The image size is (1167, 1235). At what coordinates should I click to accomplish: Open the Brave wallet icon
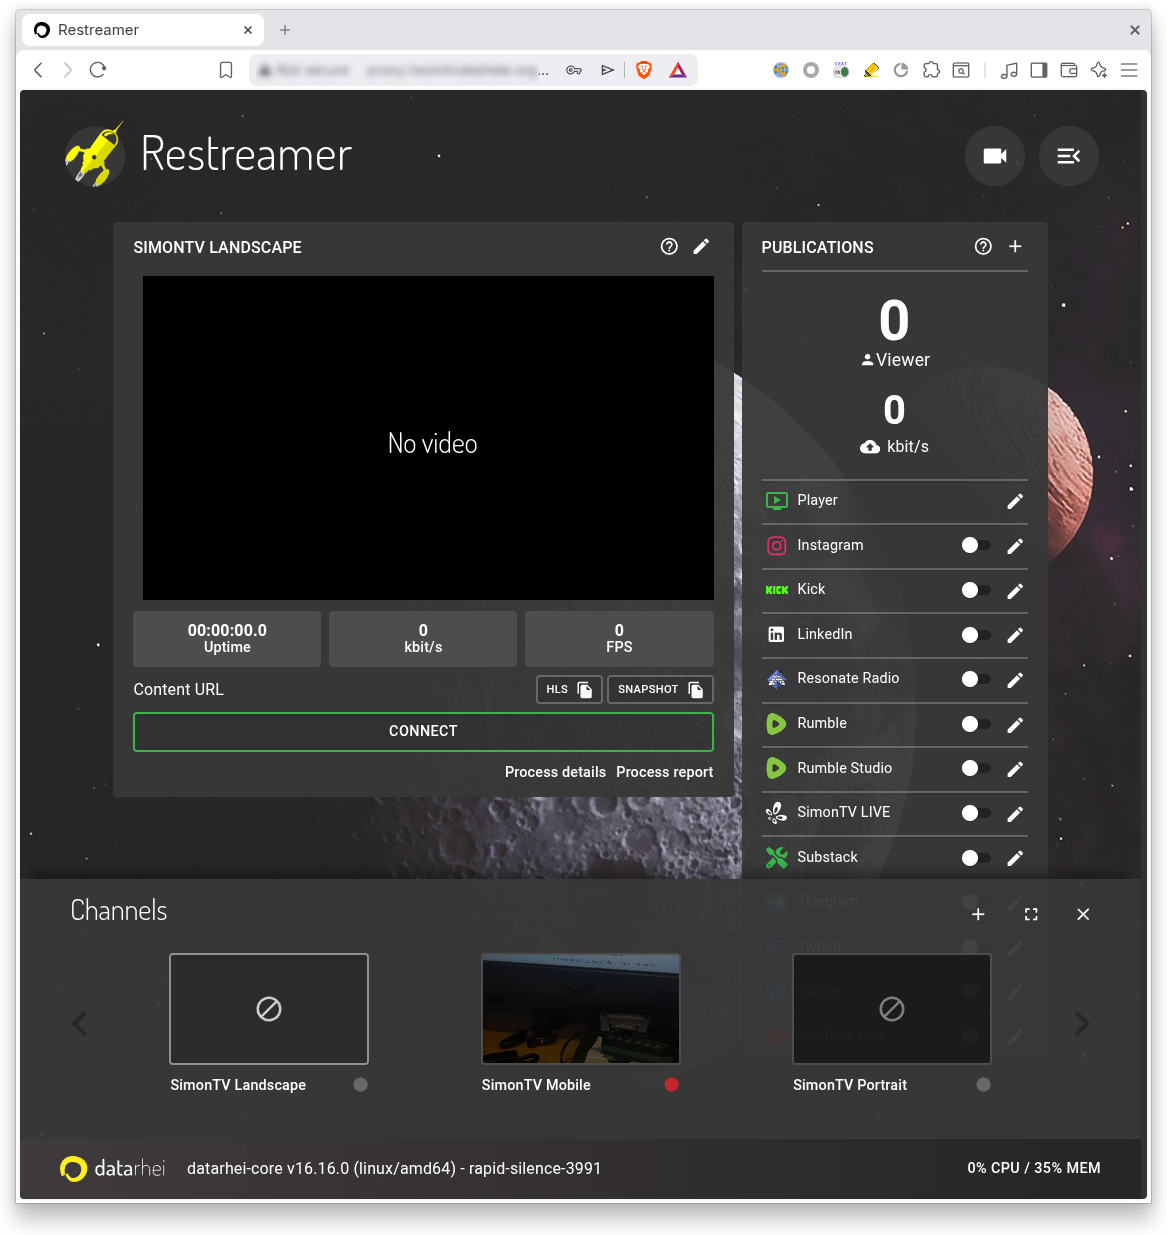click(1069, 70)
